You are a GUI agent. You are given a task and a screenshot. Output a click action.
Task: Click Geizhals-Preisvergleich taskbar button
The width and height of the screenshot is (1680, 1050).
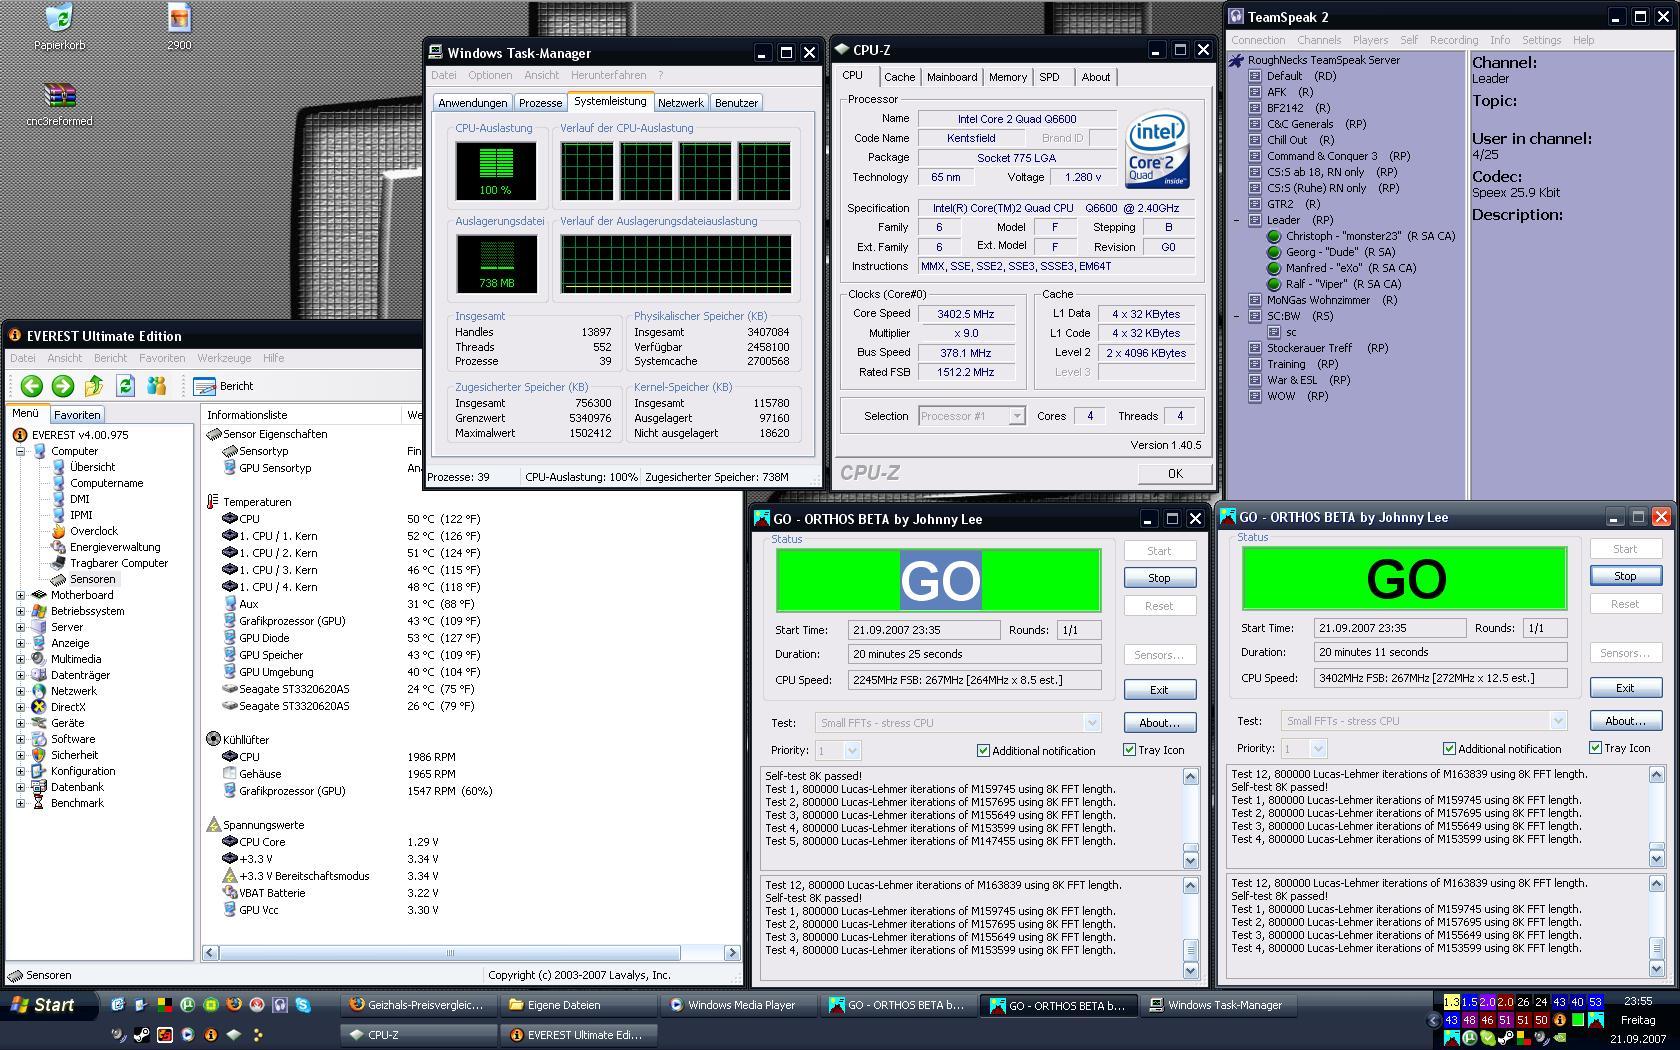tap(418, 1005)
